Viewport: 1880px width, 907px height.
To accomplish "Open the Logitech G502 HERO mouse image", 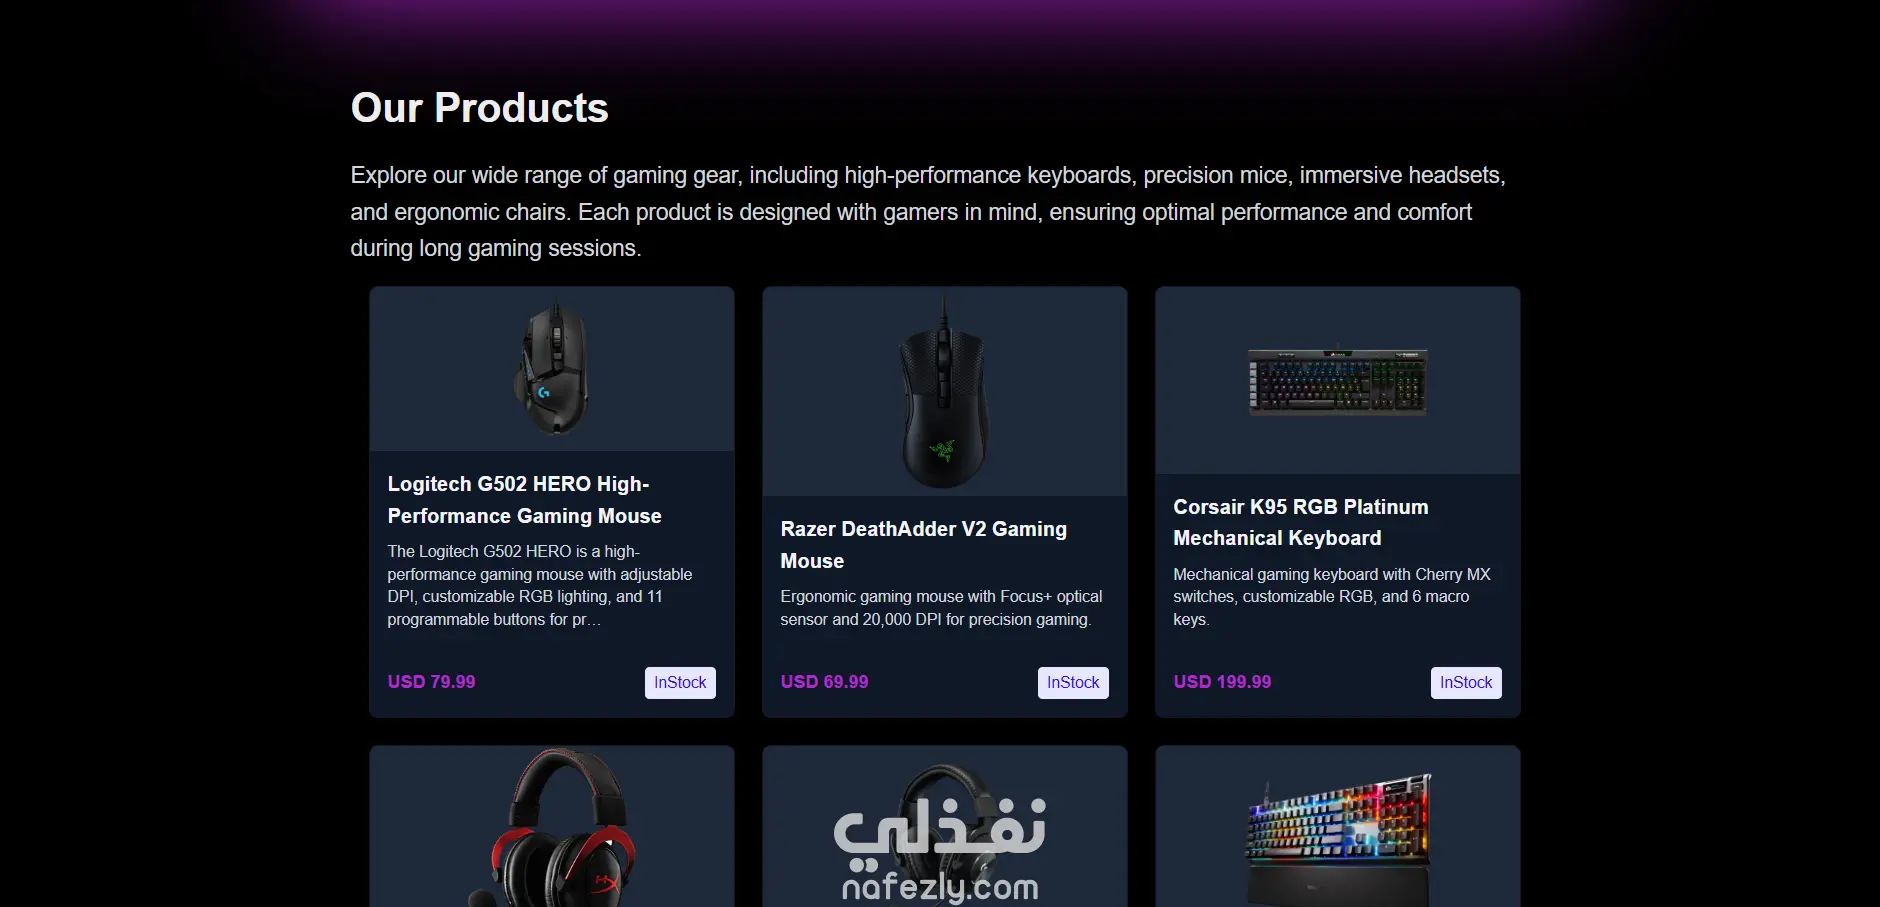I will [552, 369].
